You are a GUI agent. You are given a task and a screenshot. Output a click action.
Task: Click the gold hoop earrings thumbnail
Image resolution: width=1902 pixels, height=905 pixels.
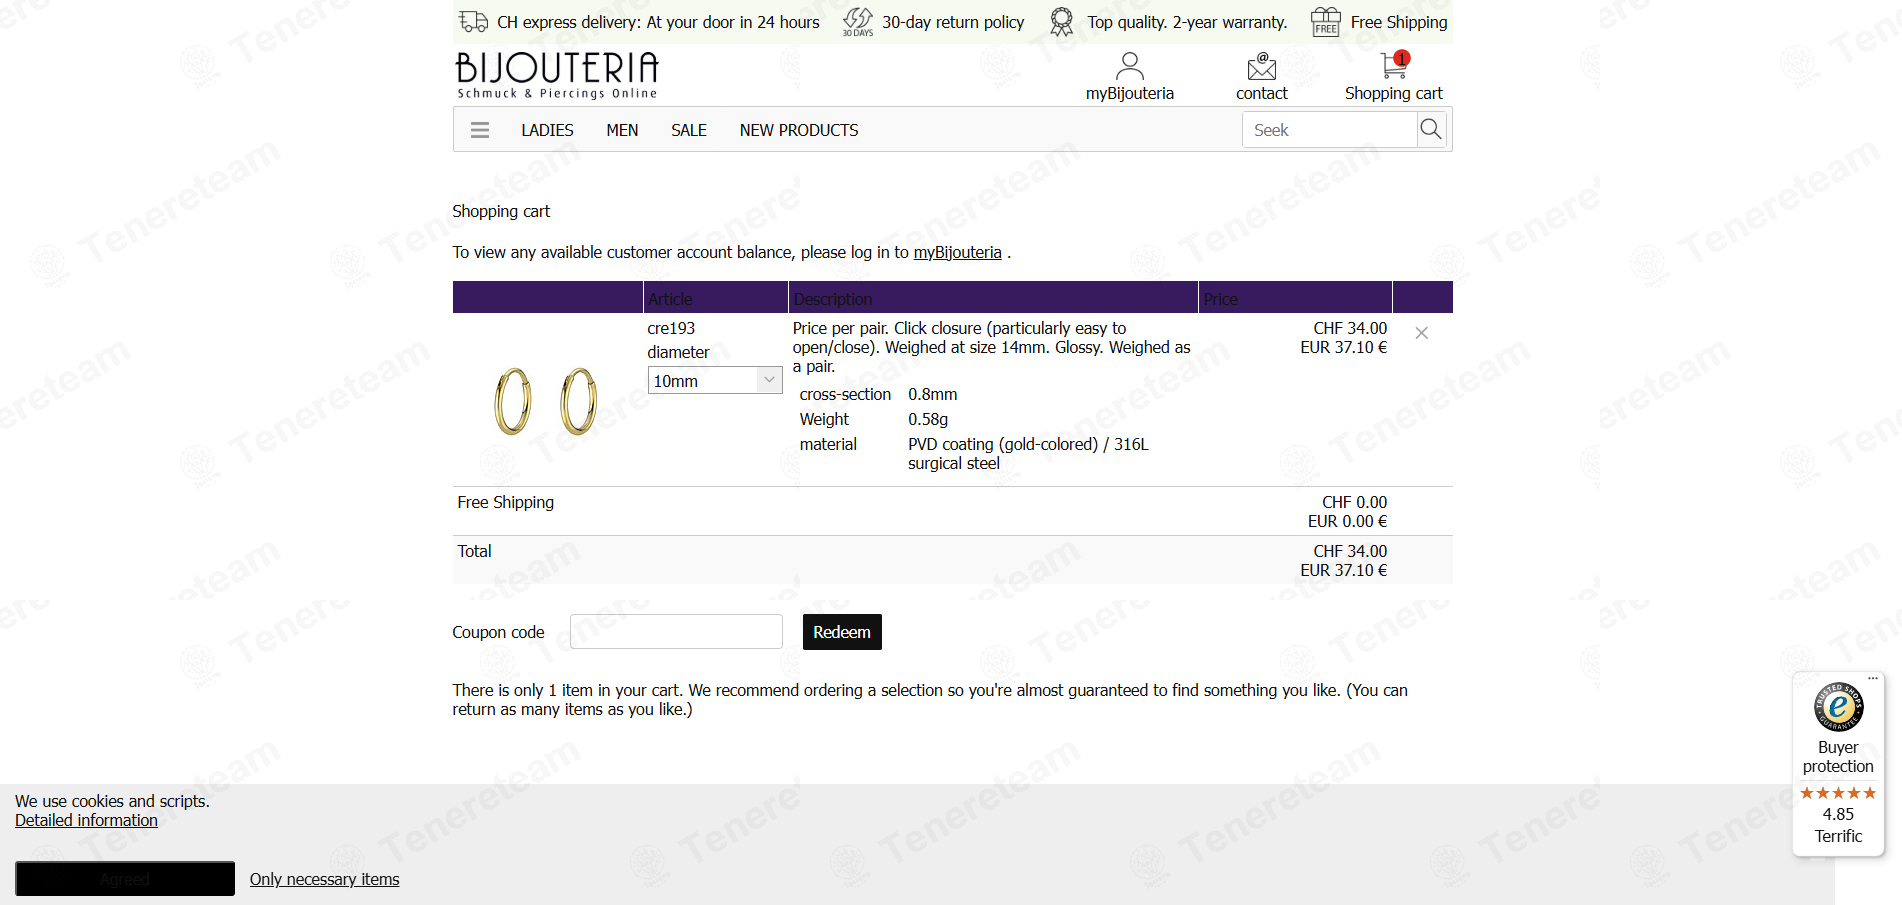[x=546, y=401]
